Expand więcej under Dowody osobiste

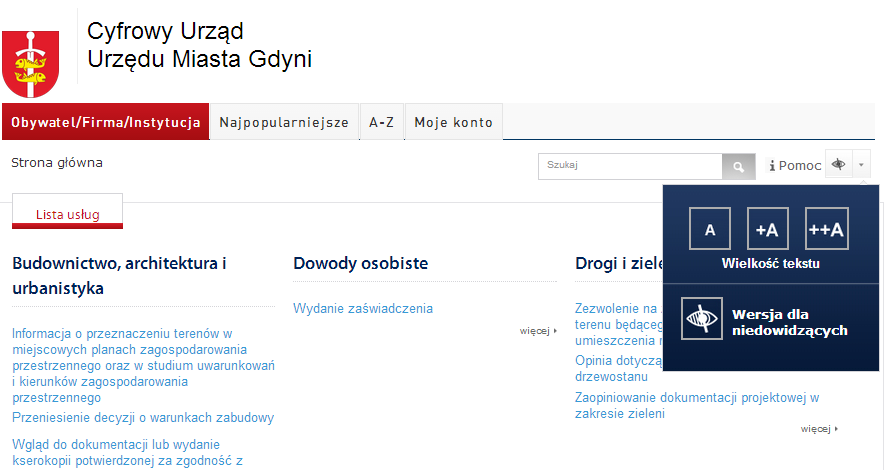tap(538, 330)
